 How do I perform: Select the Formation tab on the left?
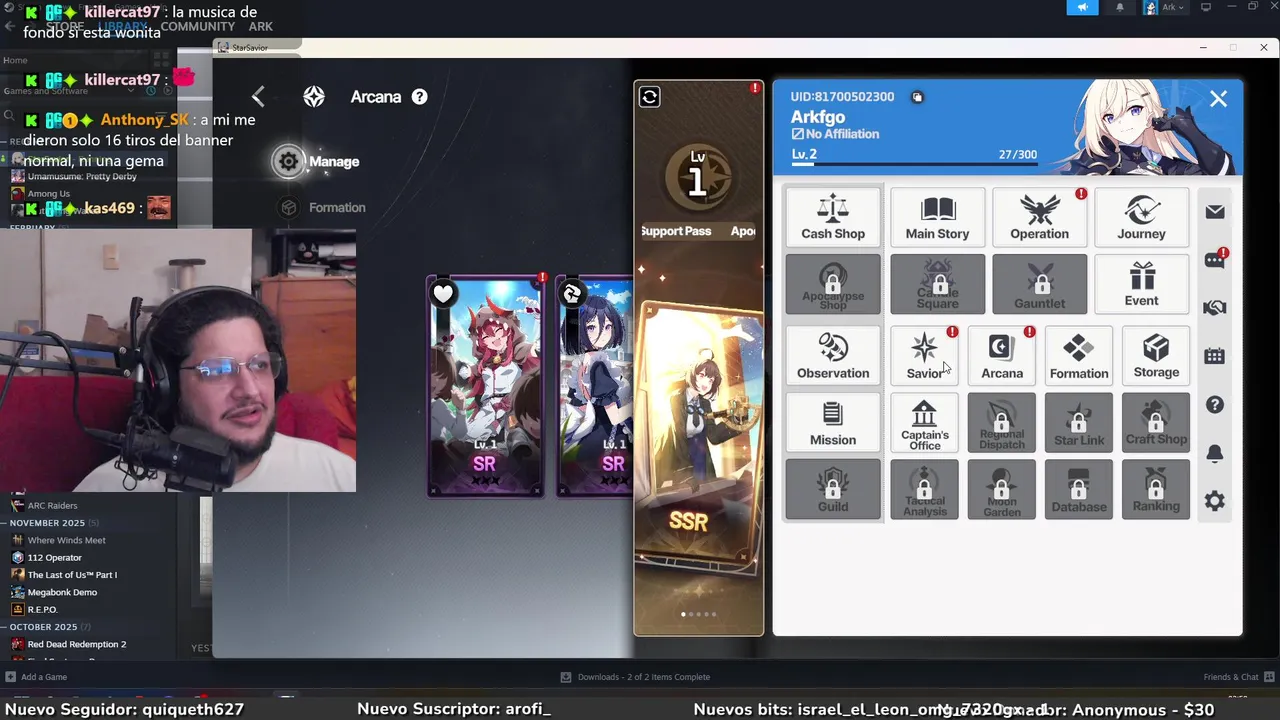tap(323, 207)
